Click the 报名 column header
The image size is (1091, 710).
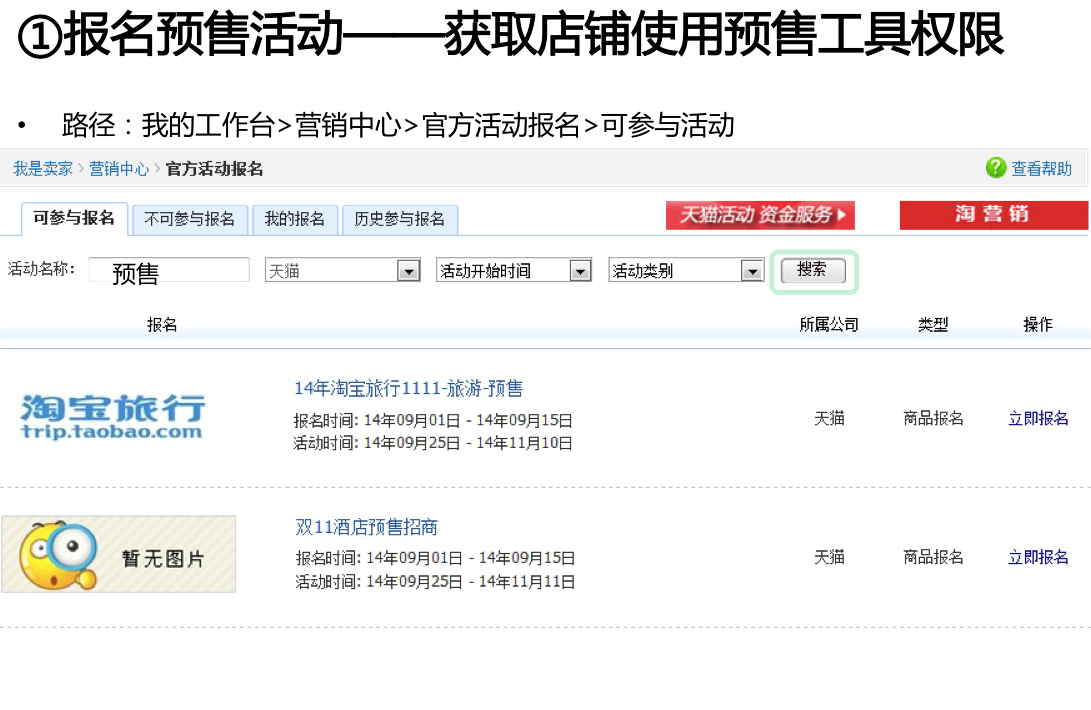click(x=162, y=324)
